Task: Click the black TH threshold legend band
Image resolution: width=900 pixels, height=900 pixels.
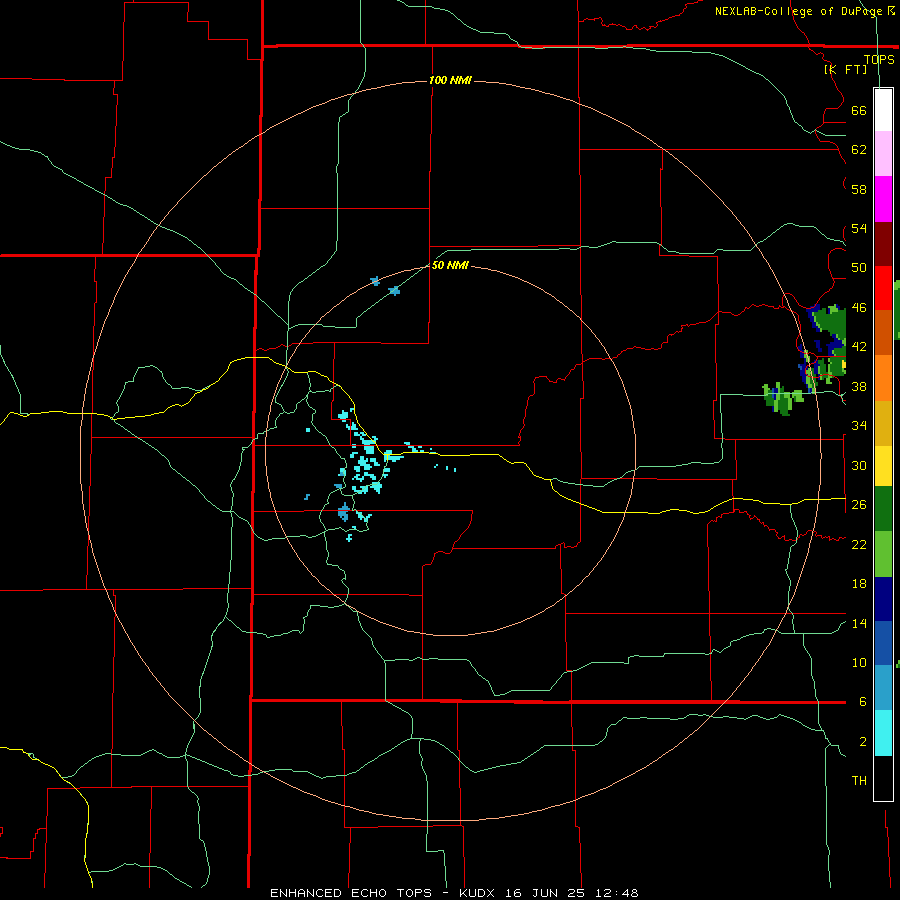Action: click(x=883, y=778)
